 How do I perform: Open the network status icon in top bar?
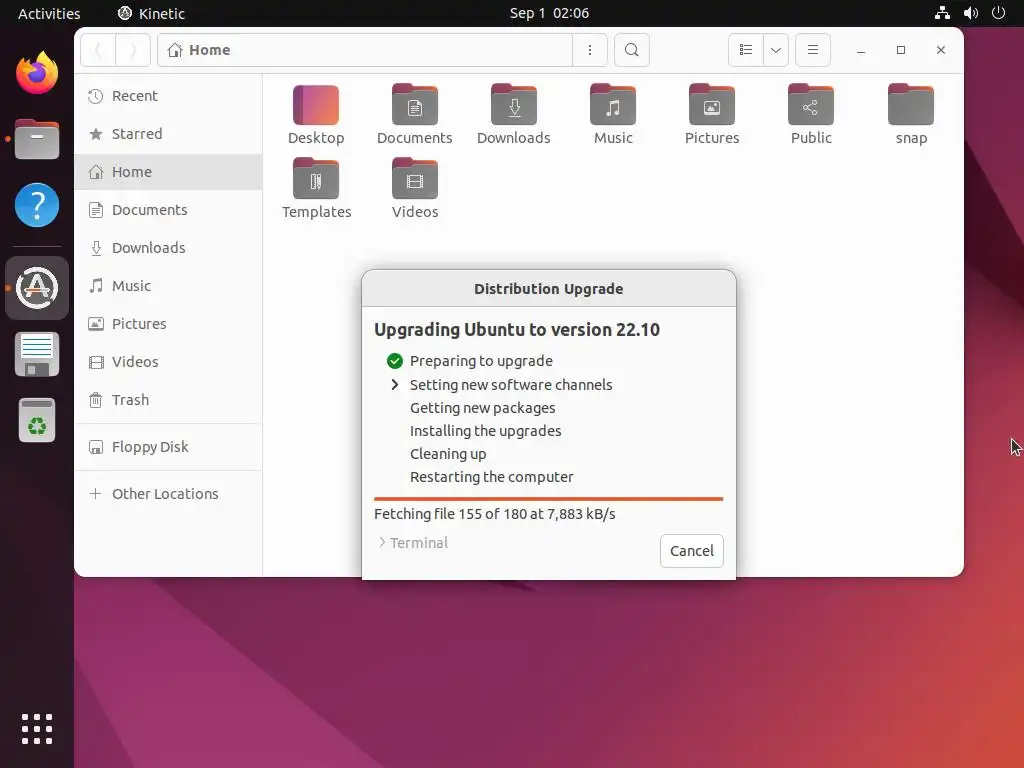942,13
